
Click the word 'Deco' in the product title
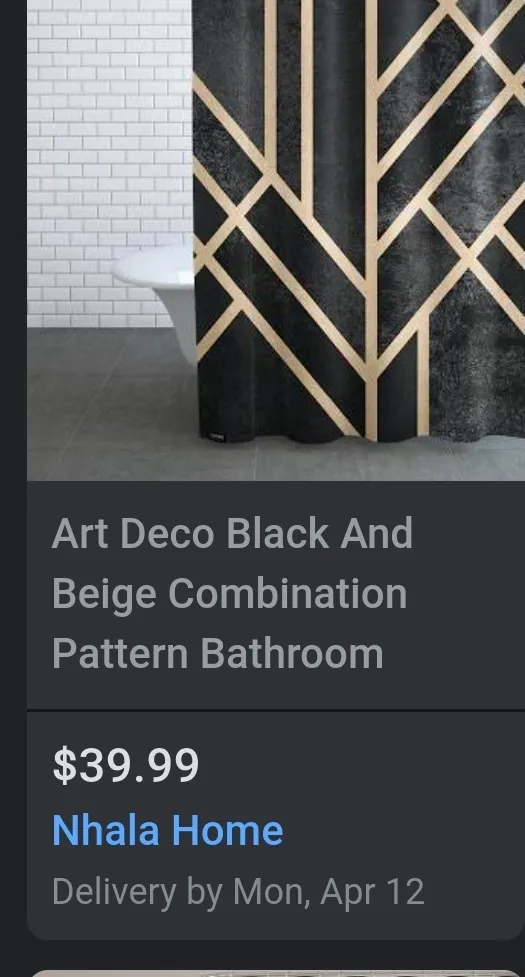[x=167, y=533]
